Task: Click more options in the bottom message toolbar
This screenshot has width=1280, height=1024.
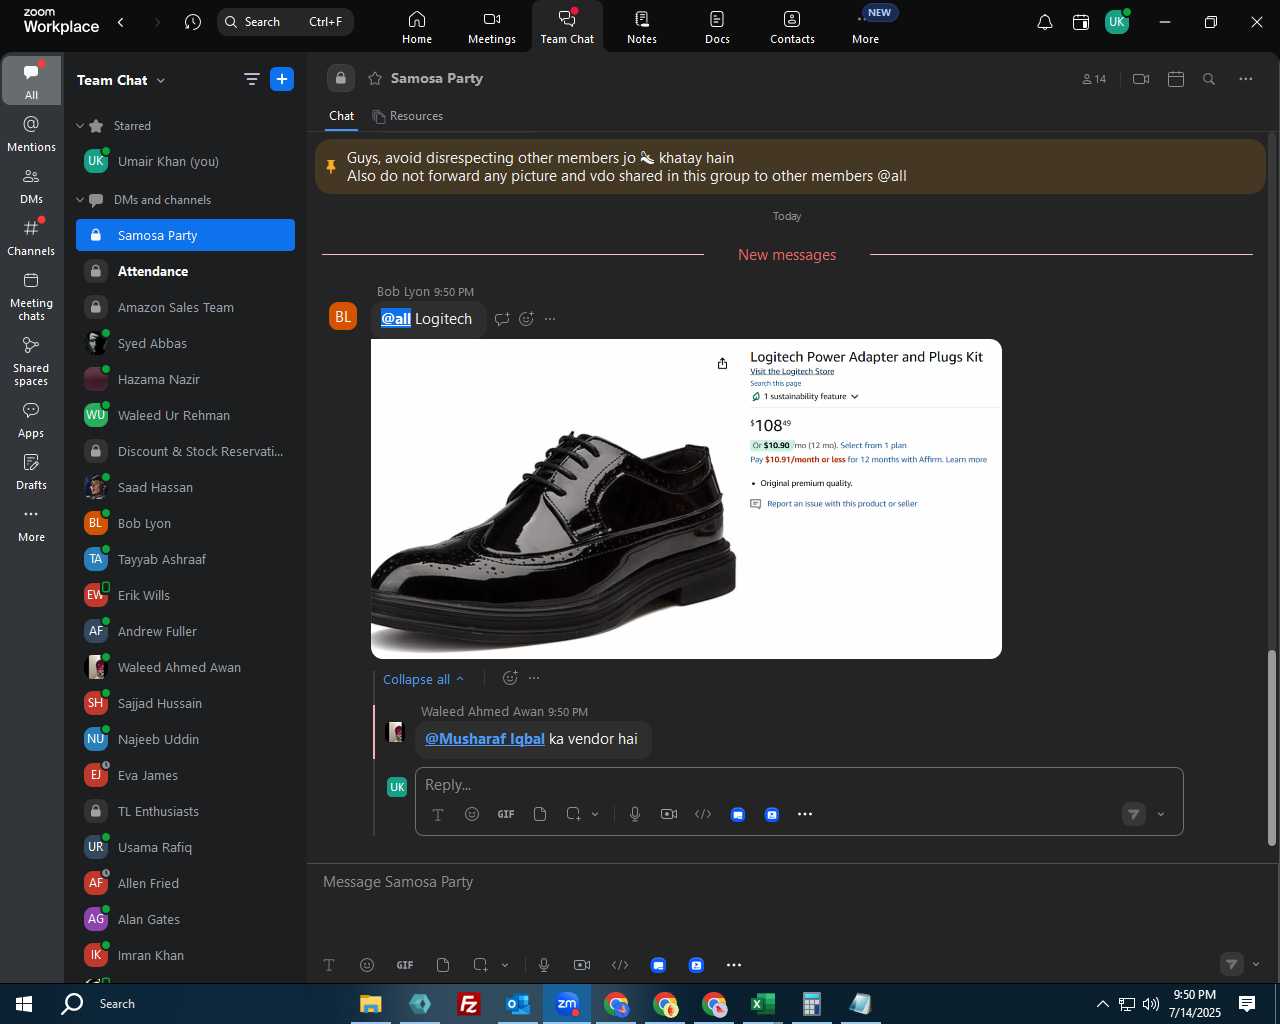Action: pos(734,965)
